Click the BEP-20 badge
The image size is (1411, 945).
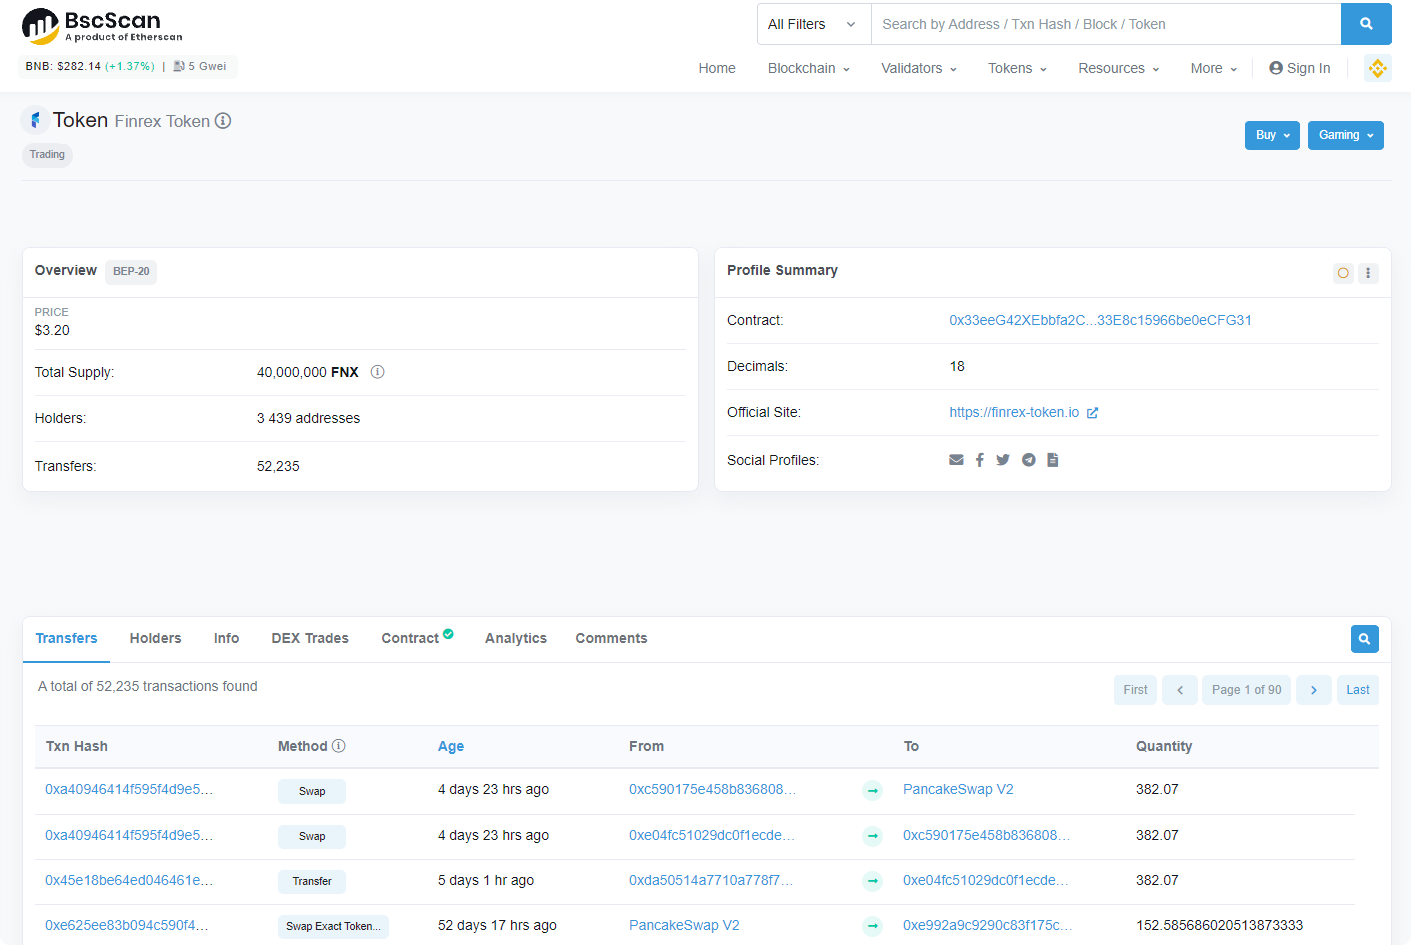click(x=131, y=272)
